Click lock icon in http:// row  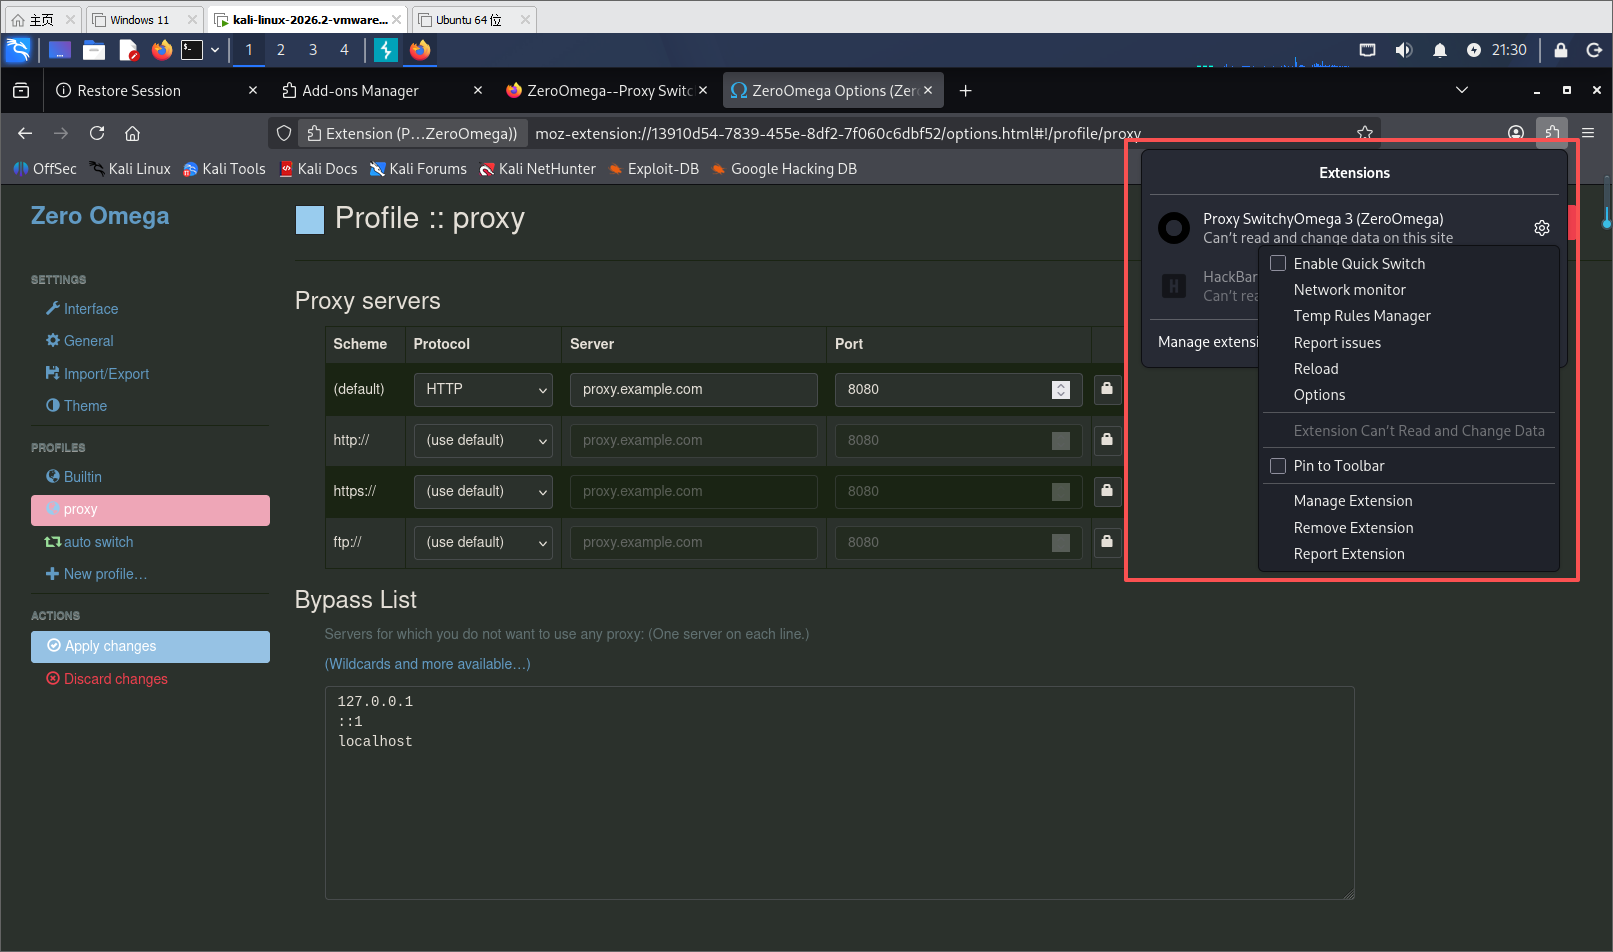point(1106,440)
